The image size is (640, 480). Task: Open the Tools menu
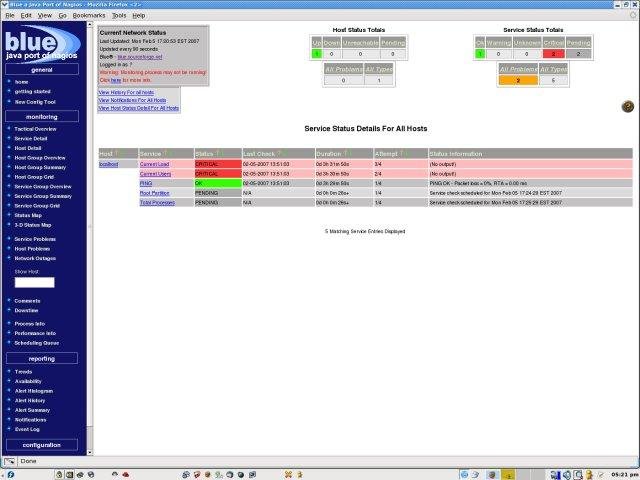[119, 16]
